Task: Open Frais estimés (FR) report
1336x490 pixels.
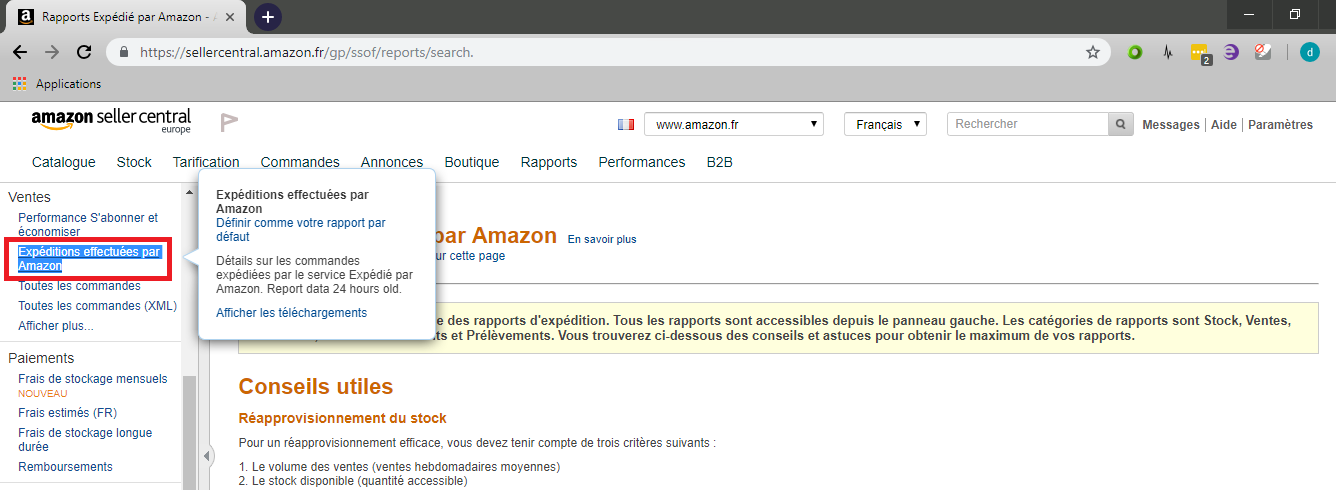Action: point(67,413)
